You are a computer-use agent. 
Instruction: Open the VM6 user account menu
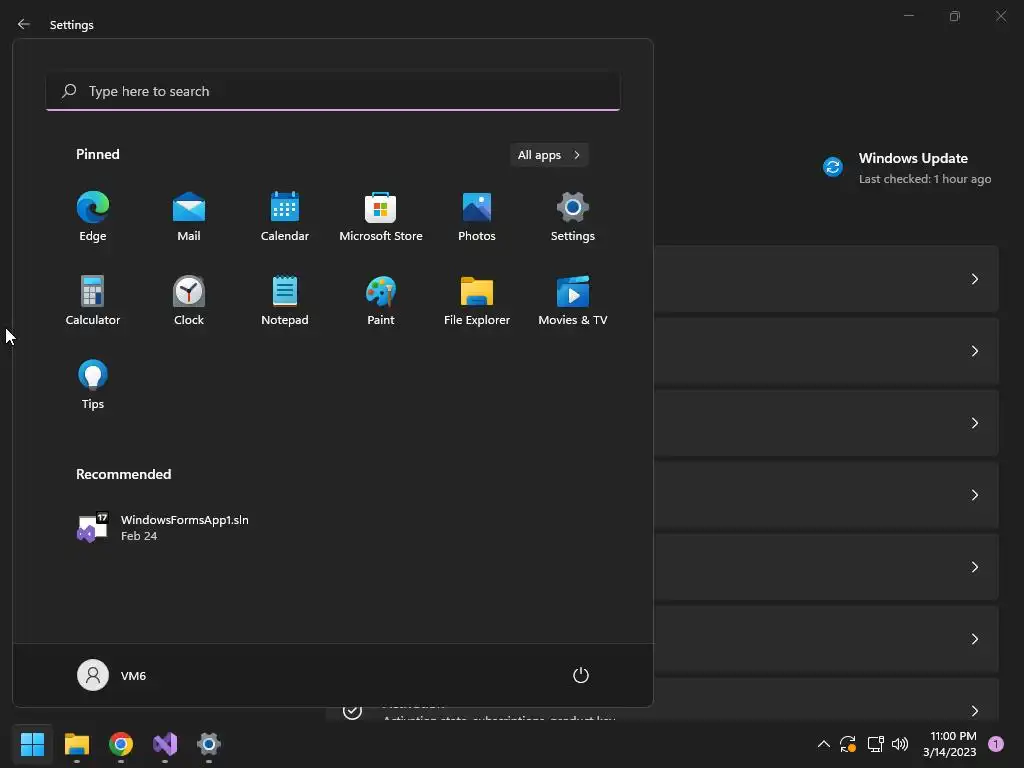pyautogui.click(x=112, y=675)
